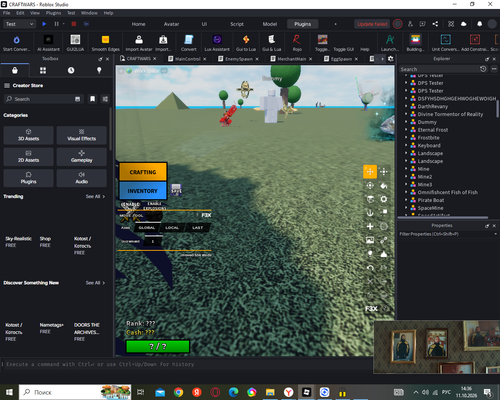Expand the Keyboard tree item

coord(406,145)
